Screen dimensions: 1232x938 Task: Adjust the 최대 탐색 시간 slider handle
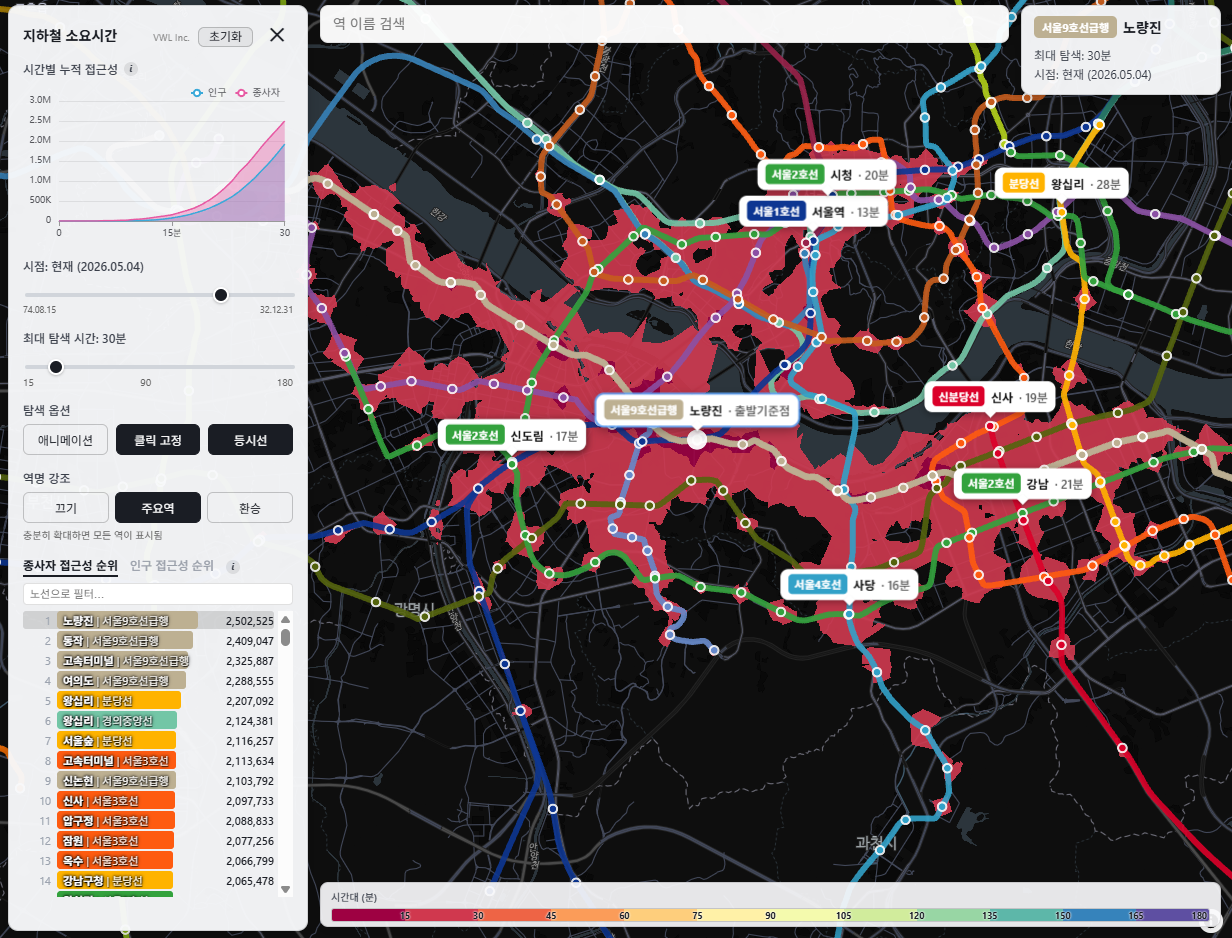pos(56,367)
